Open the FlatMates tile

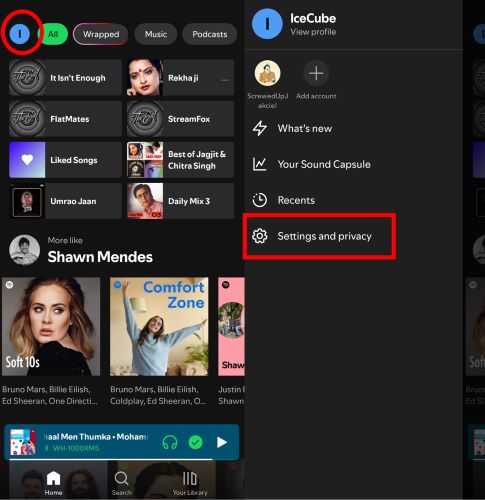65,119
